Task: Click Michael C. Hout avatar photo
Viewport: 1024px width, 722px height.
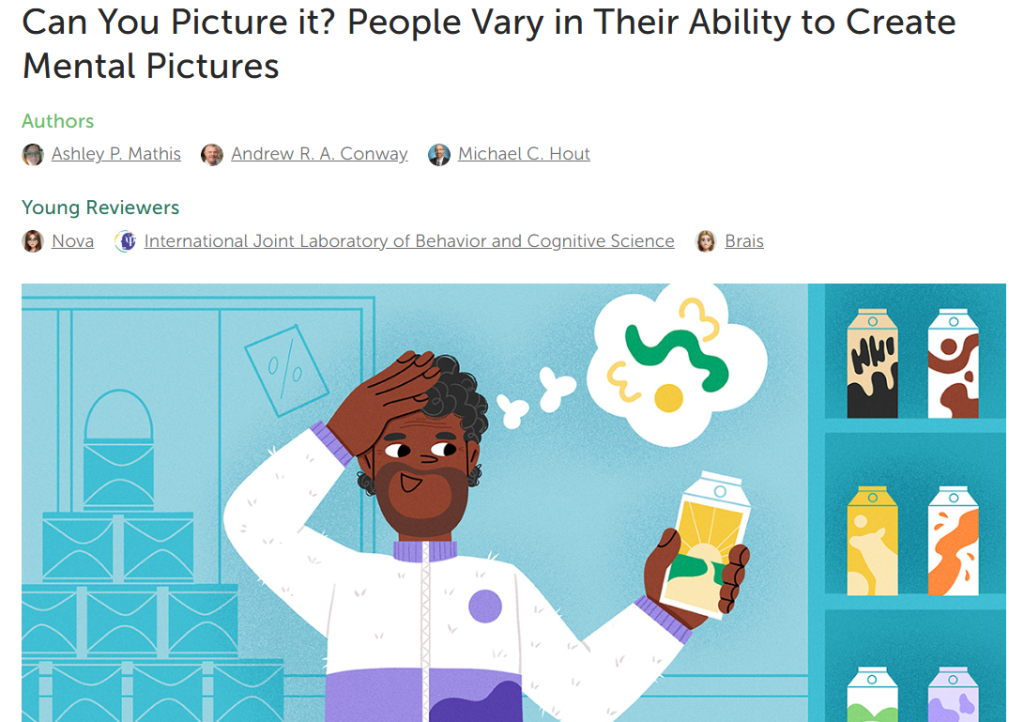Action: pyautogui.click(x=439, y=155)
